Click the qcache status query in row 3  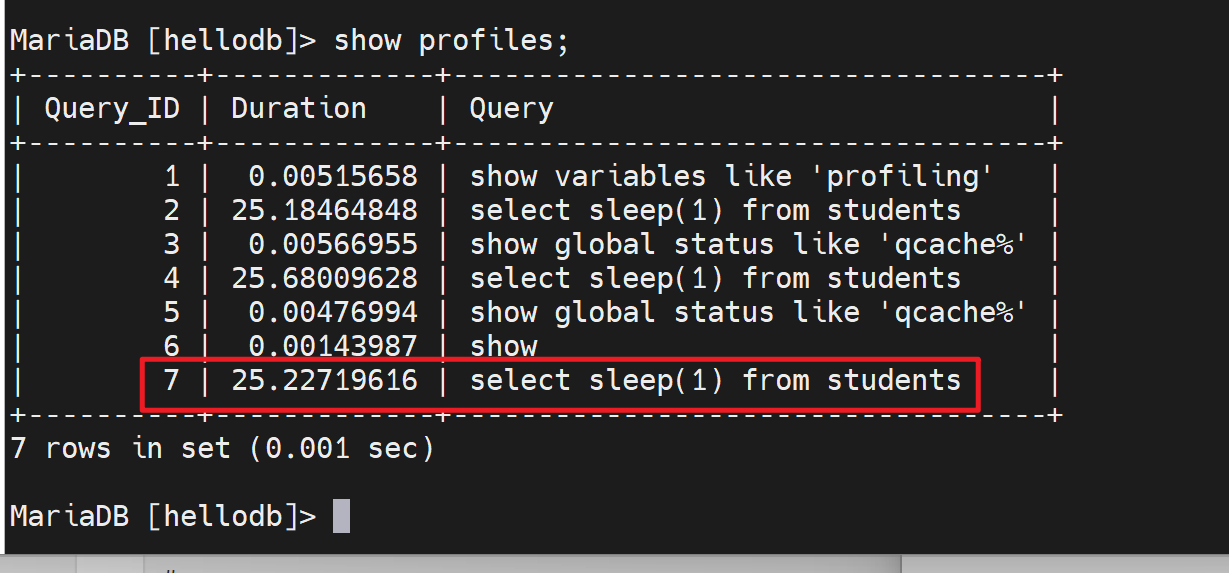click(x=748, y=245)
